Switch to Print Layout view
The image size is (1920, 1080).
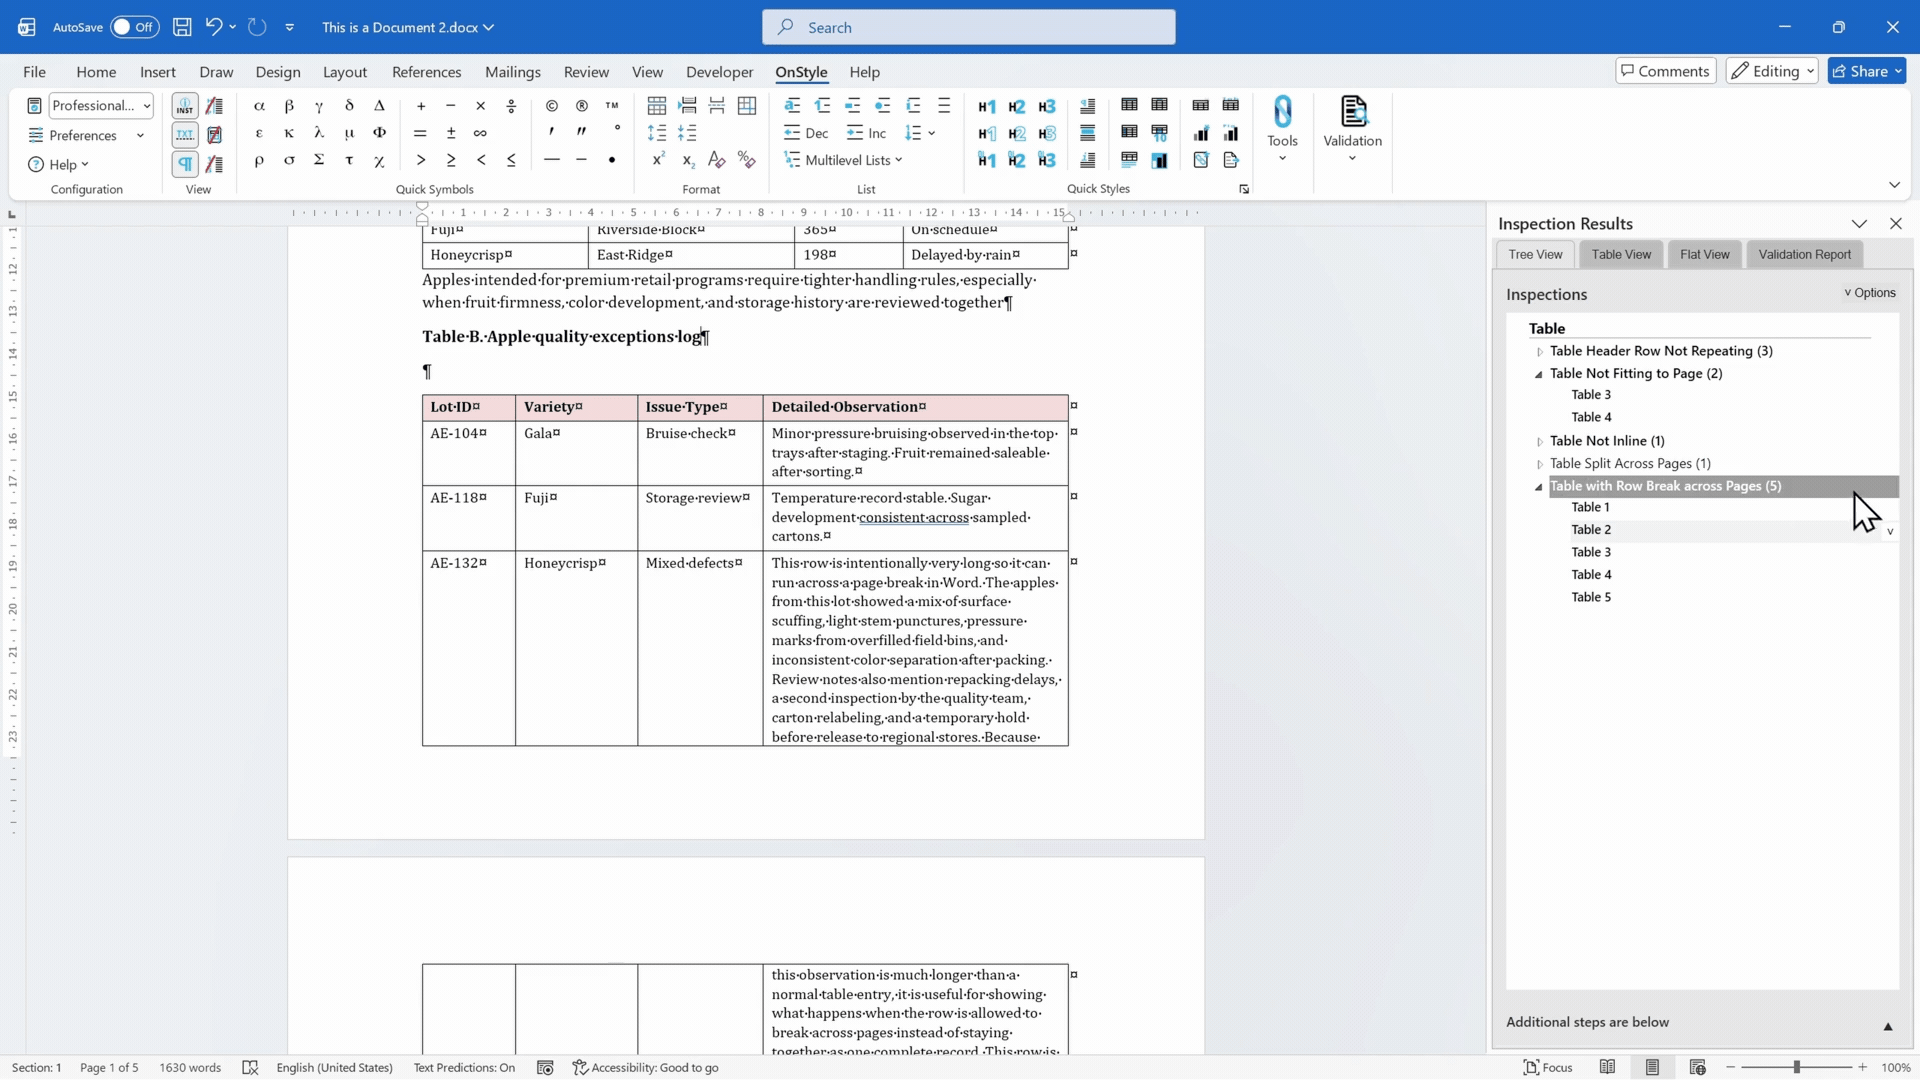(1652, 1067)
